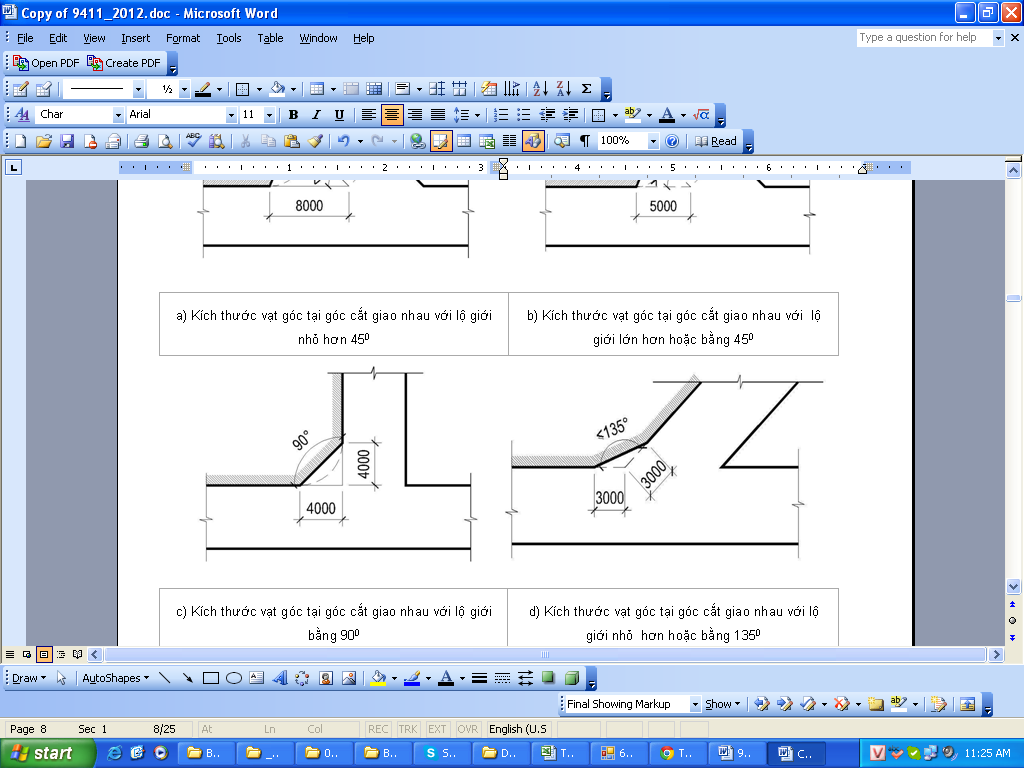
Task: Open the Zoom percentage dropdown
Action: point(652,141)
